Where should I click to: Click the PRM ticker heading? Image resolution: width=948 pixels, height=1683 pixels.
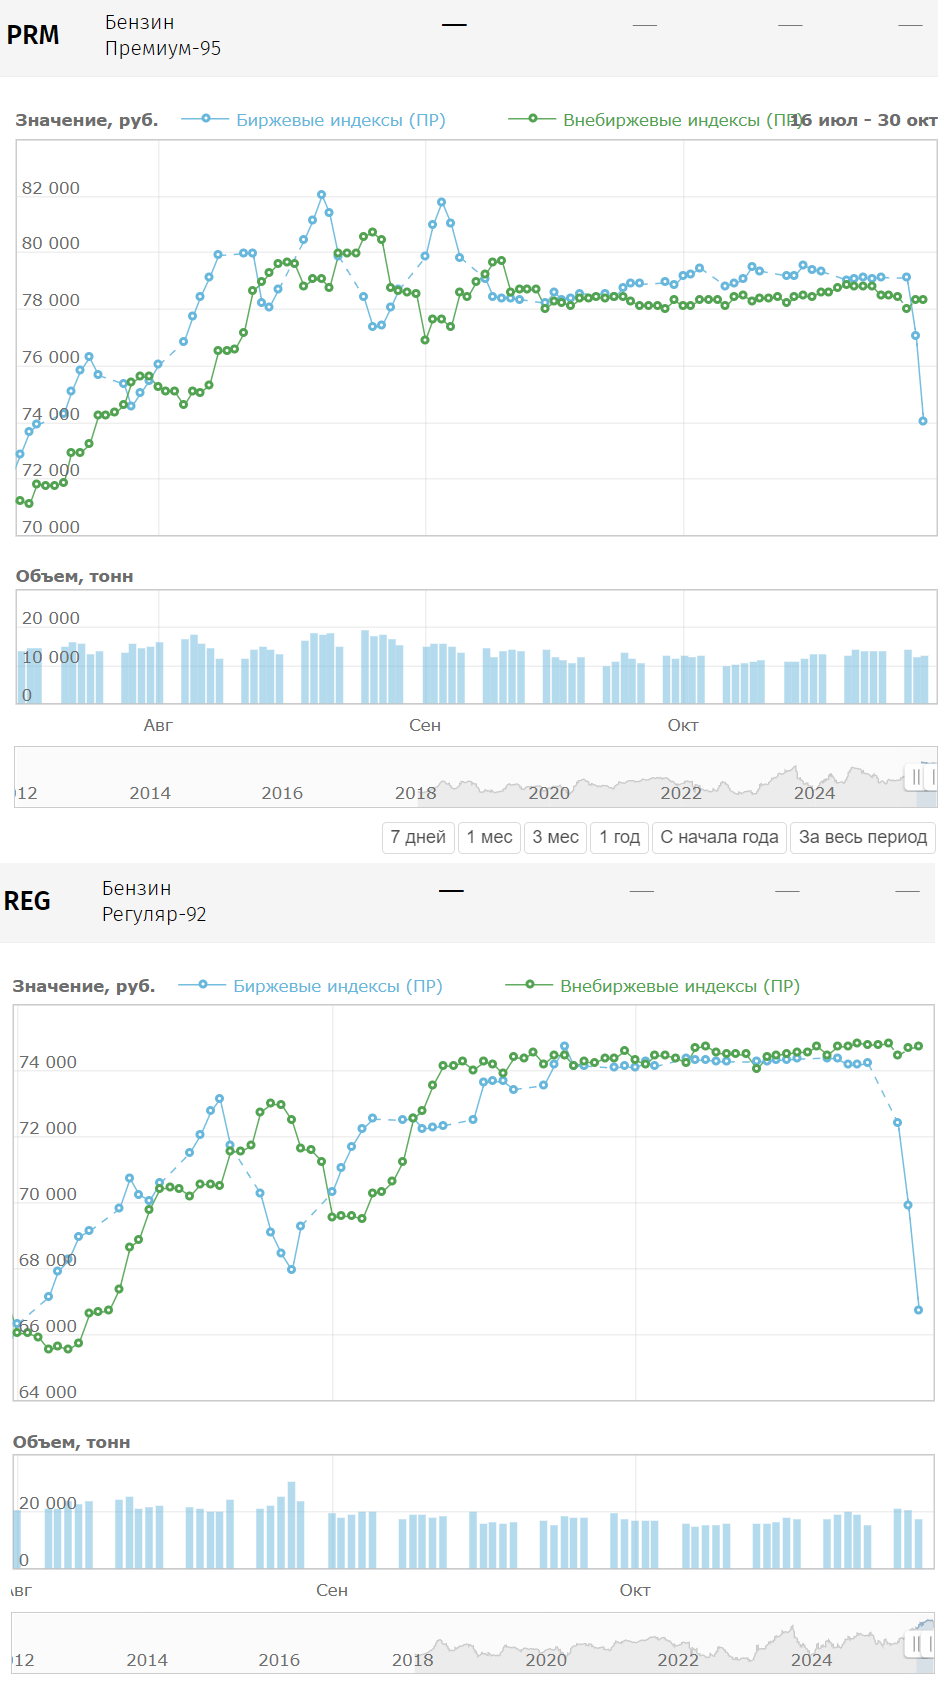33,35
